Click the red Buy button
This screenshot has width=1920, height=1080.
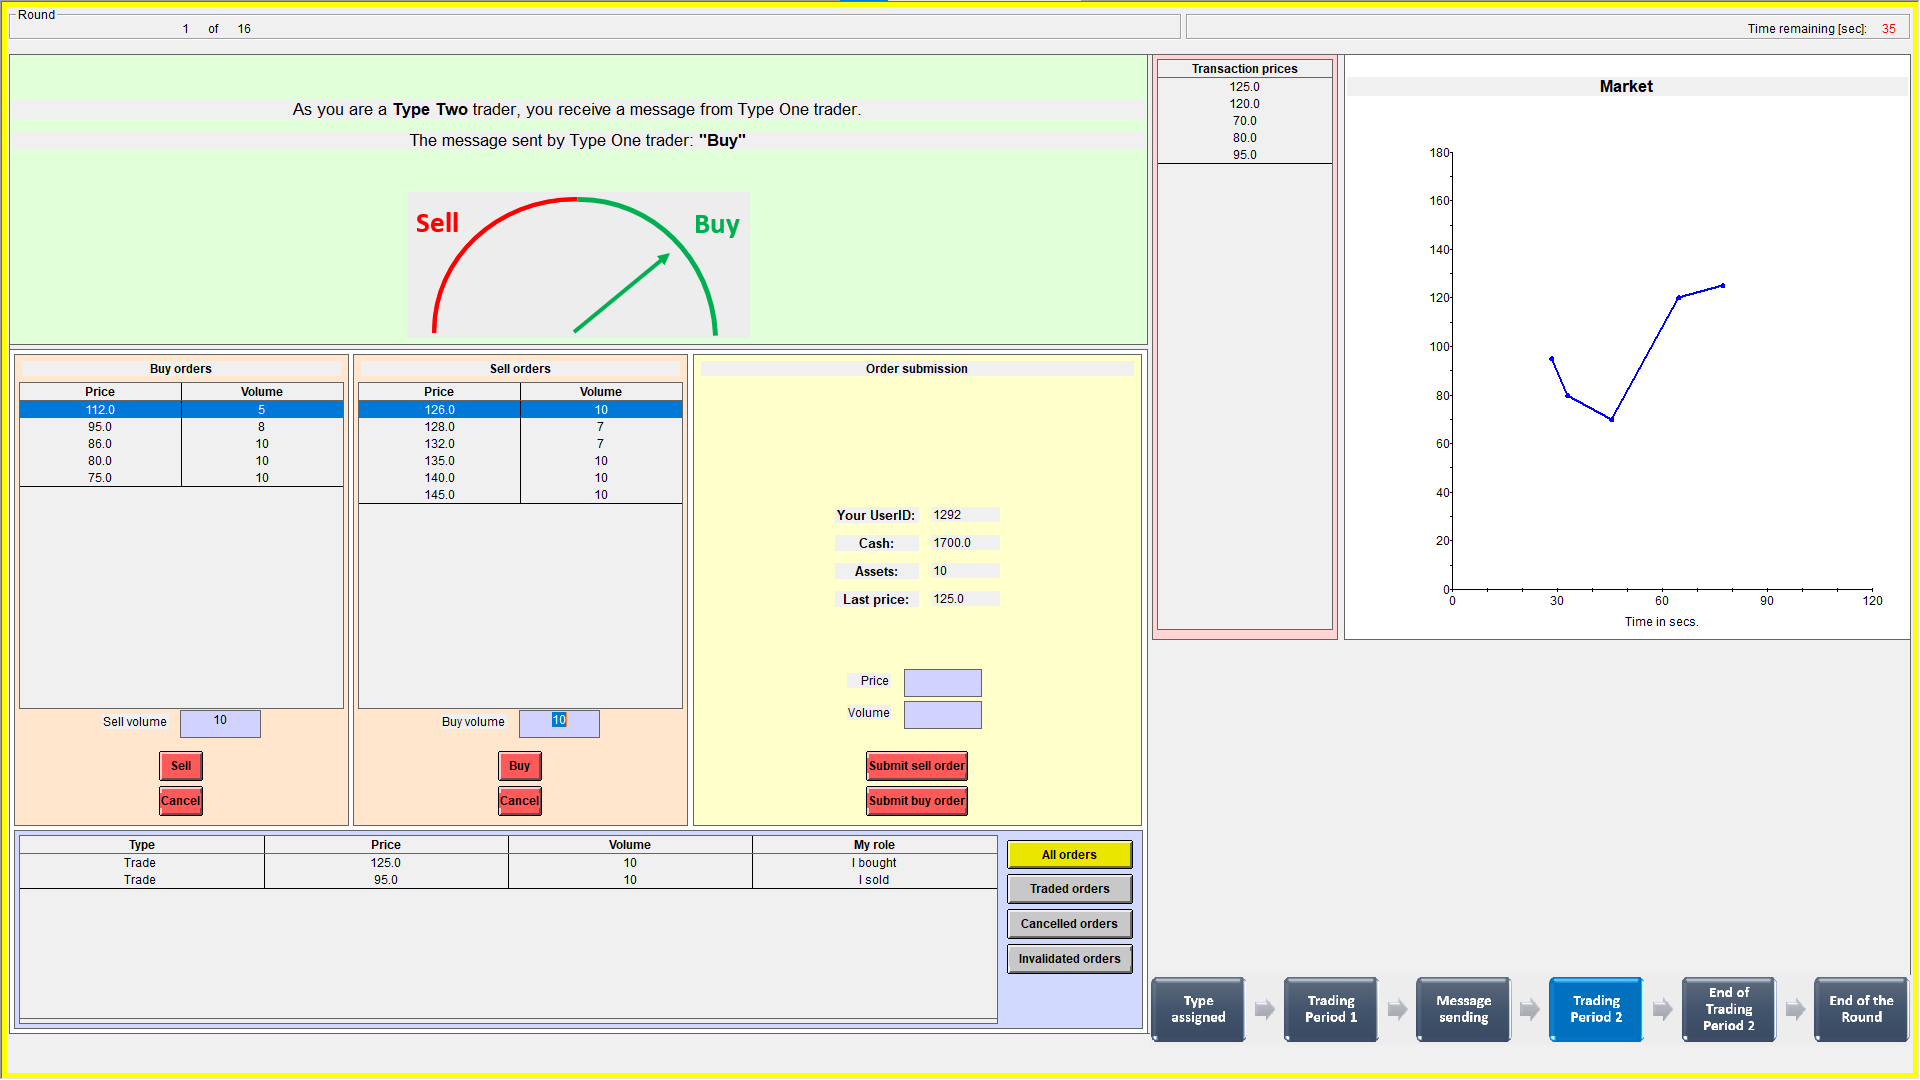pyautogui.click(x=519, y=766)
